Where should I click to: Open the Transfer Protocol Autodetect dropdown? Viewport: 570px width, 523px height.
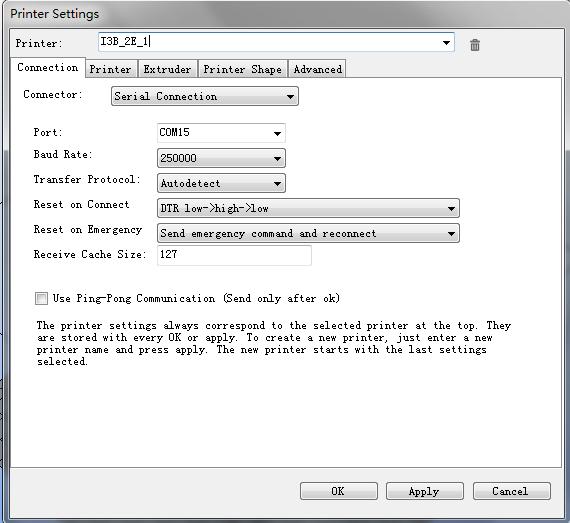point(221,183)
